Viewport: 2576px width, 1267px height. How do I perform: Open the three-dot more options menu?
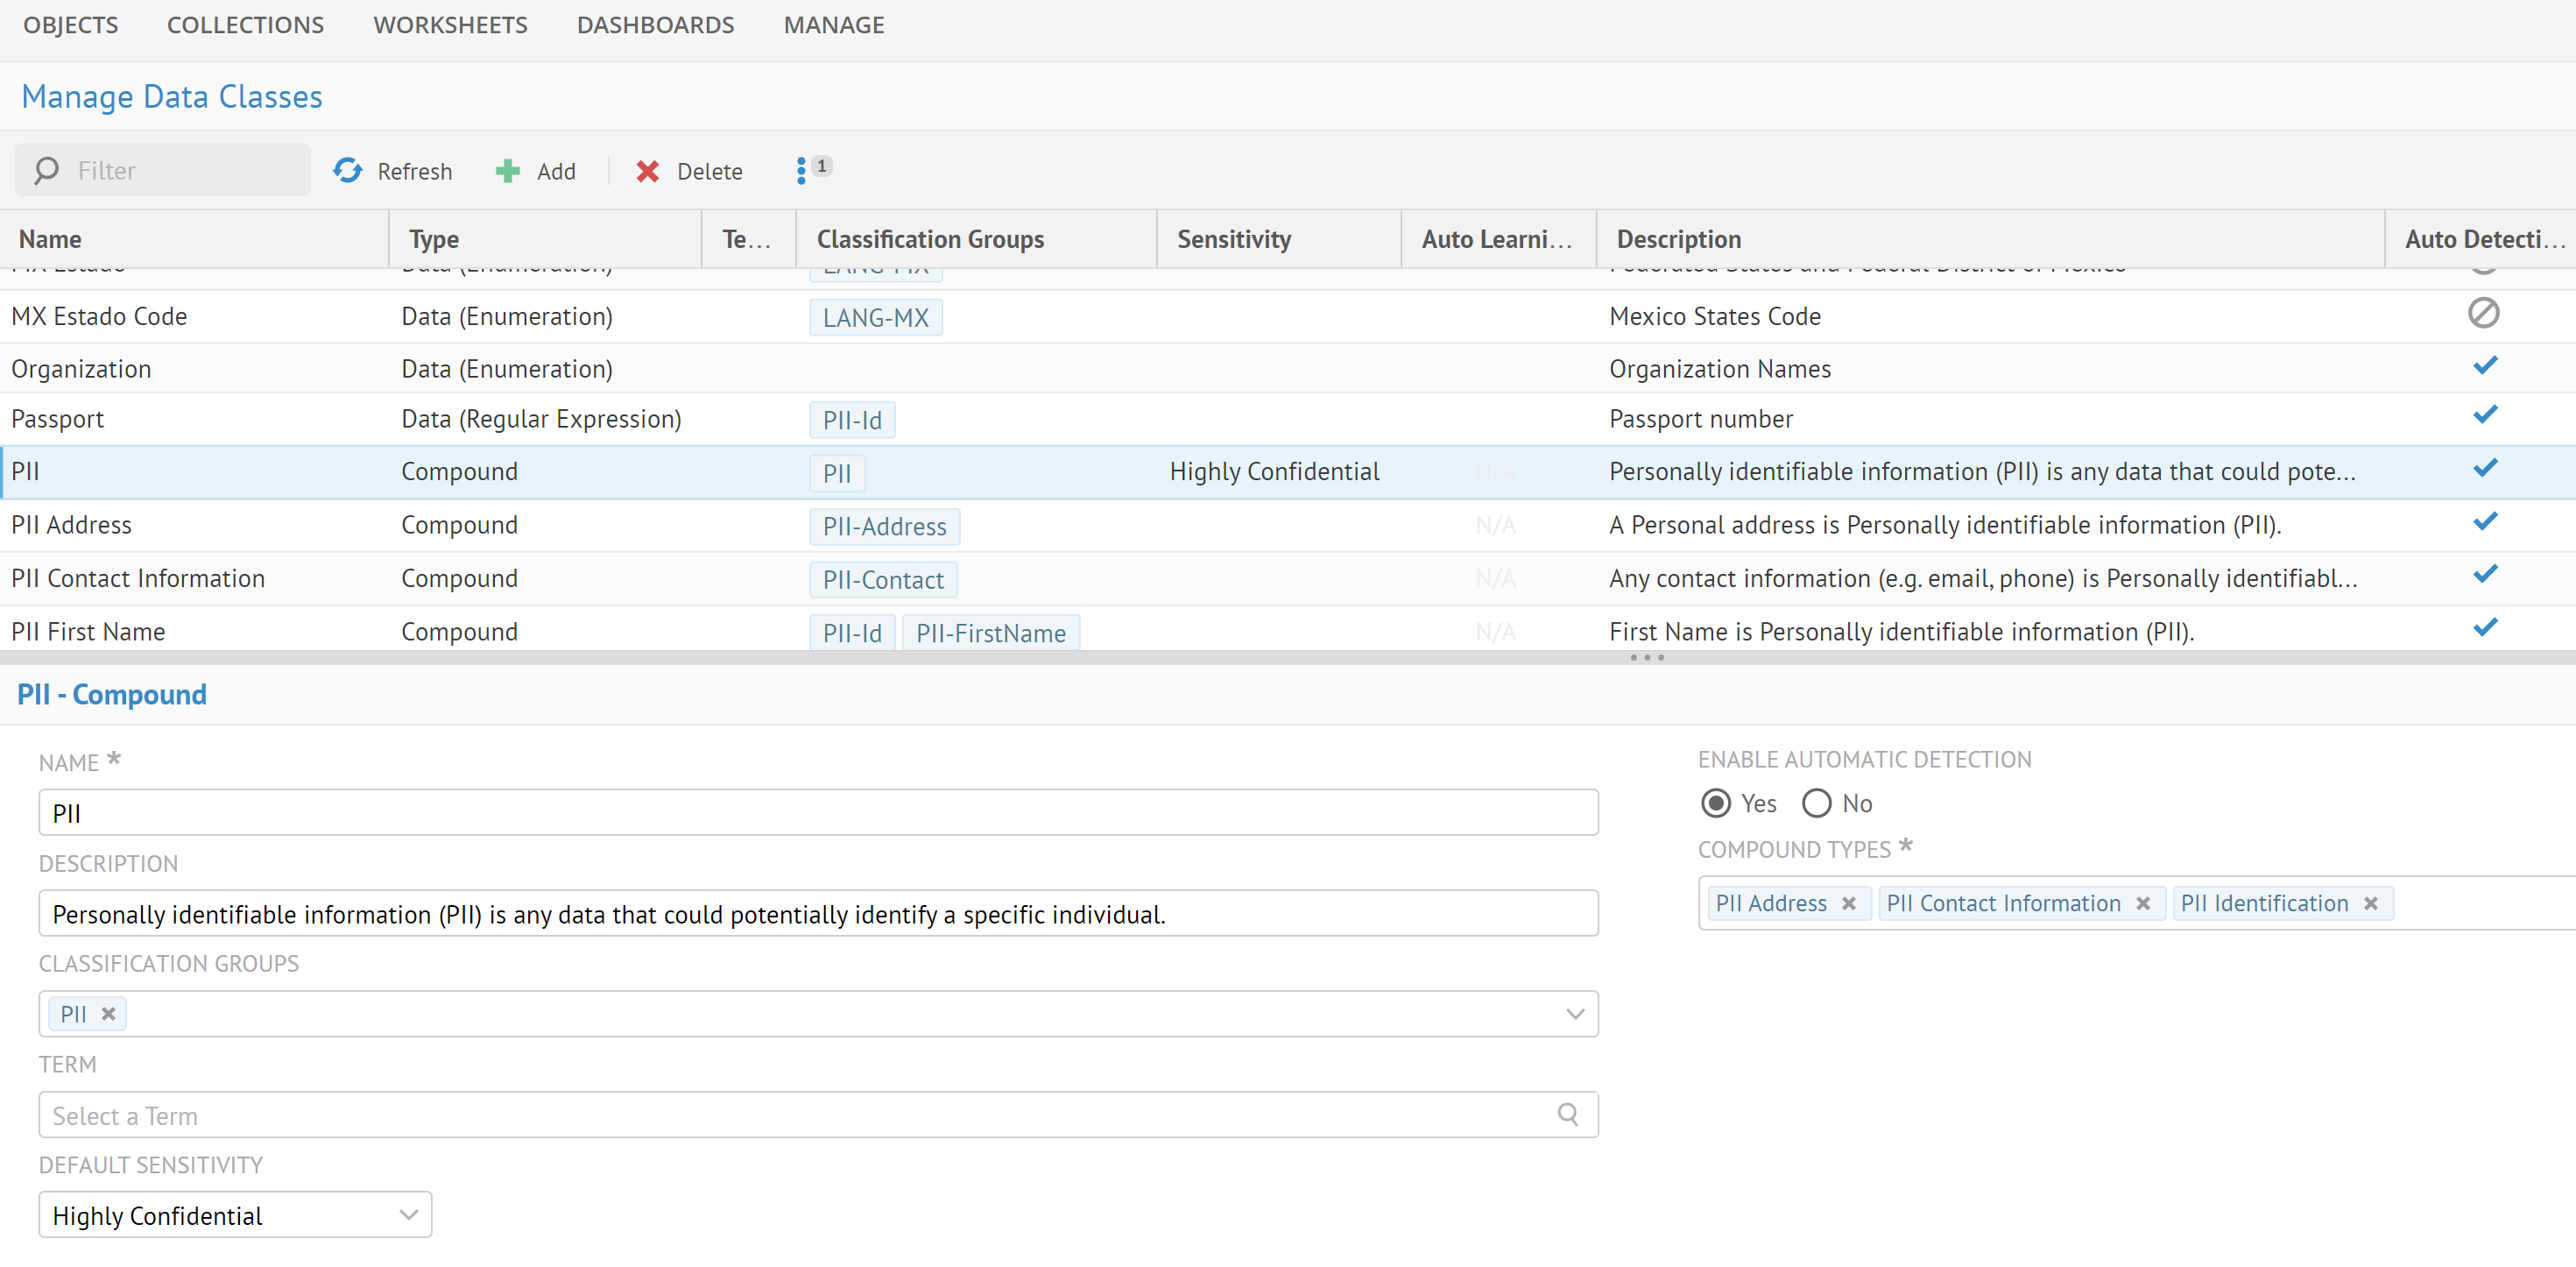(x=801, y=171)
